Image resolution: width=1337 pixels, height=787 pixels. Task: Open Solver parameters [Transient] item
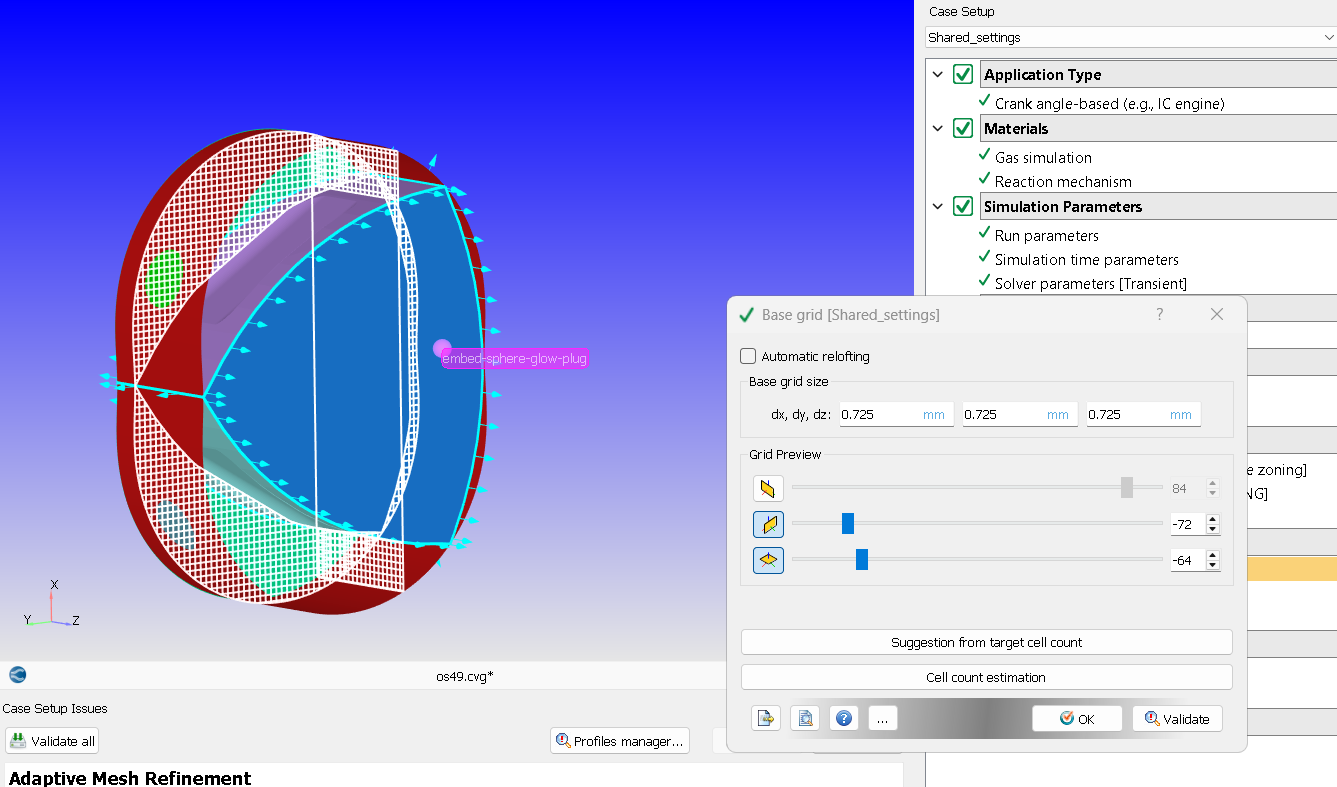point(1090,283)
